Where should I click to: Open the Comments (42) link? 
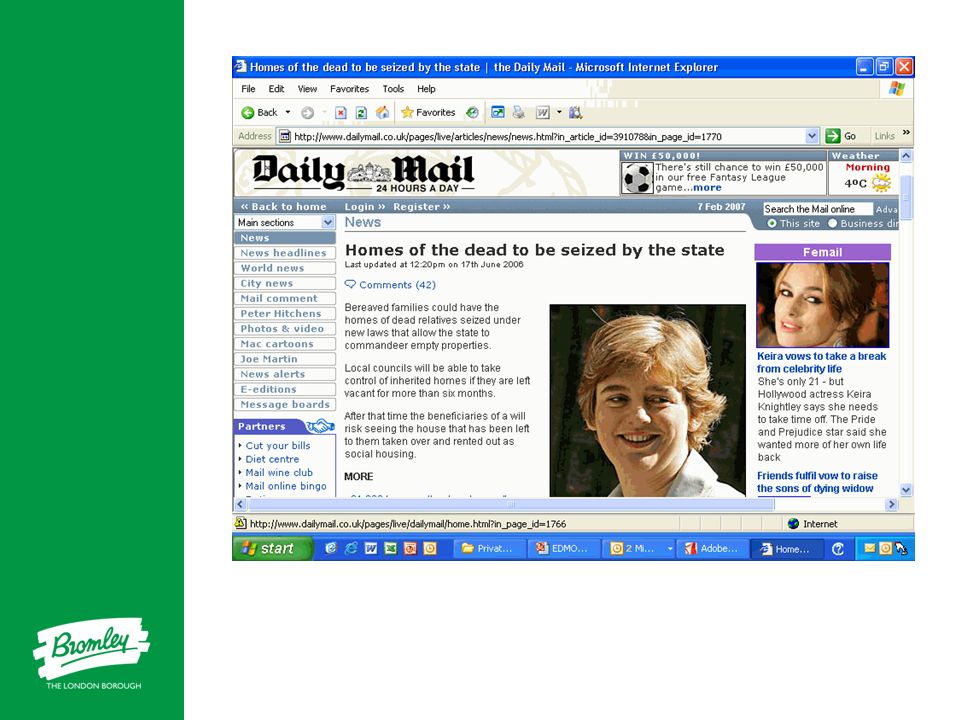(x=397, y=285)
